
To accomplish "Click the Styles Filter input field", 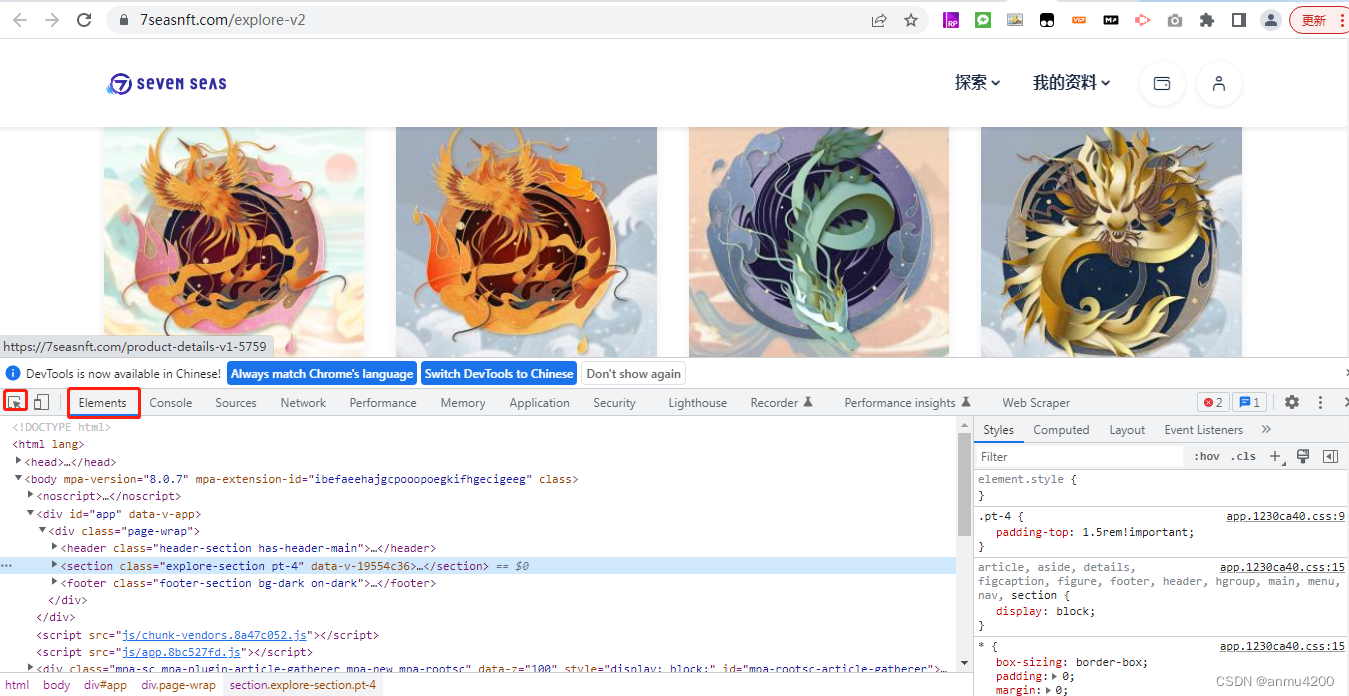I will click(x=1079, y=456).
